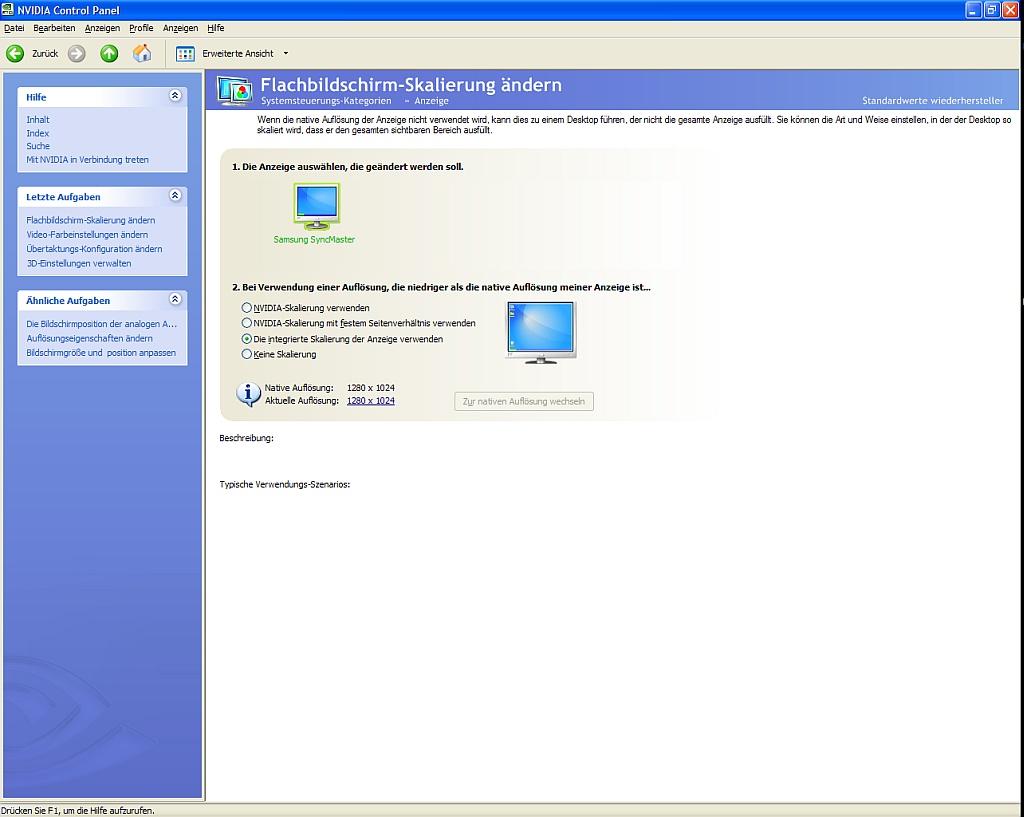The image size is (1024, 817).
Task: Open 'Übertaktungs-Konfiguration ändern' task link
Action: (94, 249)
